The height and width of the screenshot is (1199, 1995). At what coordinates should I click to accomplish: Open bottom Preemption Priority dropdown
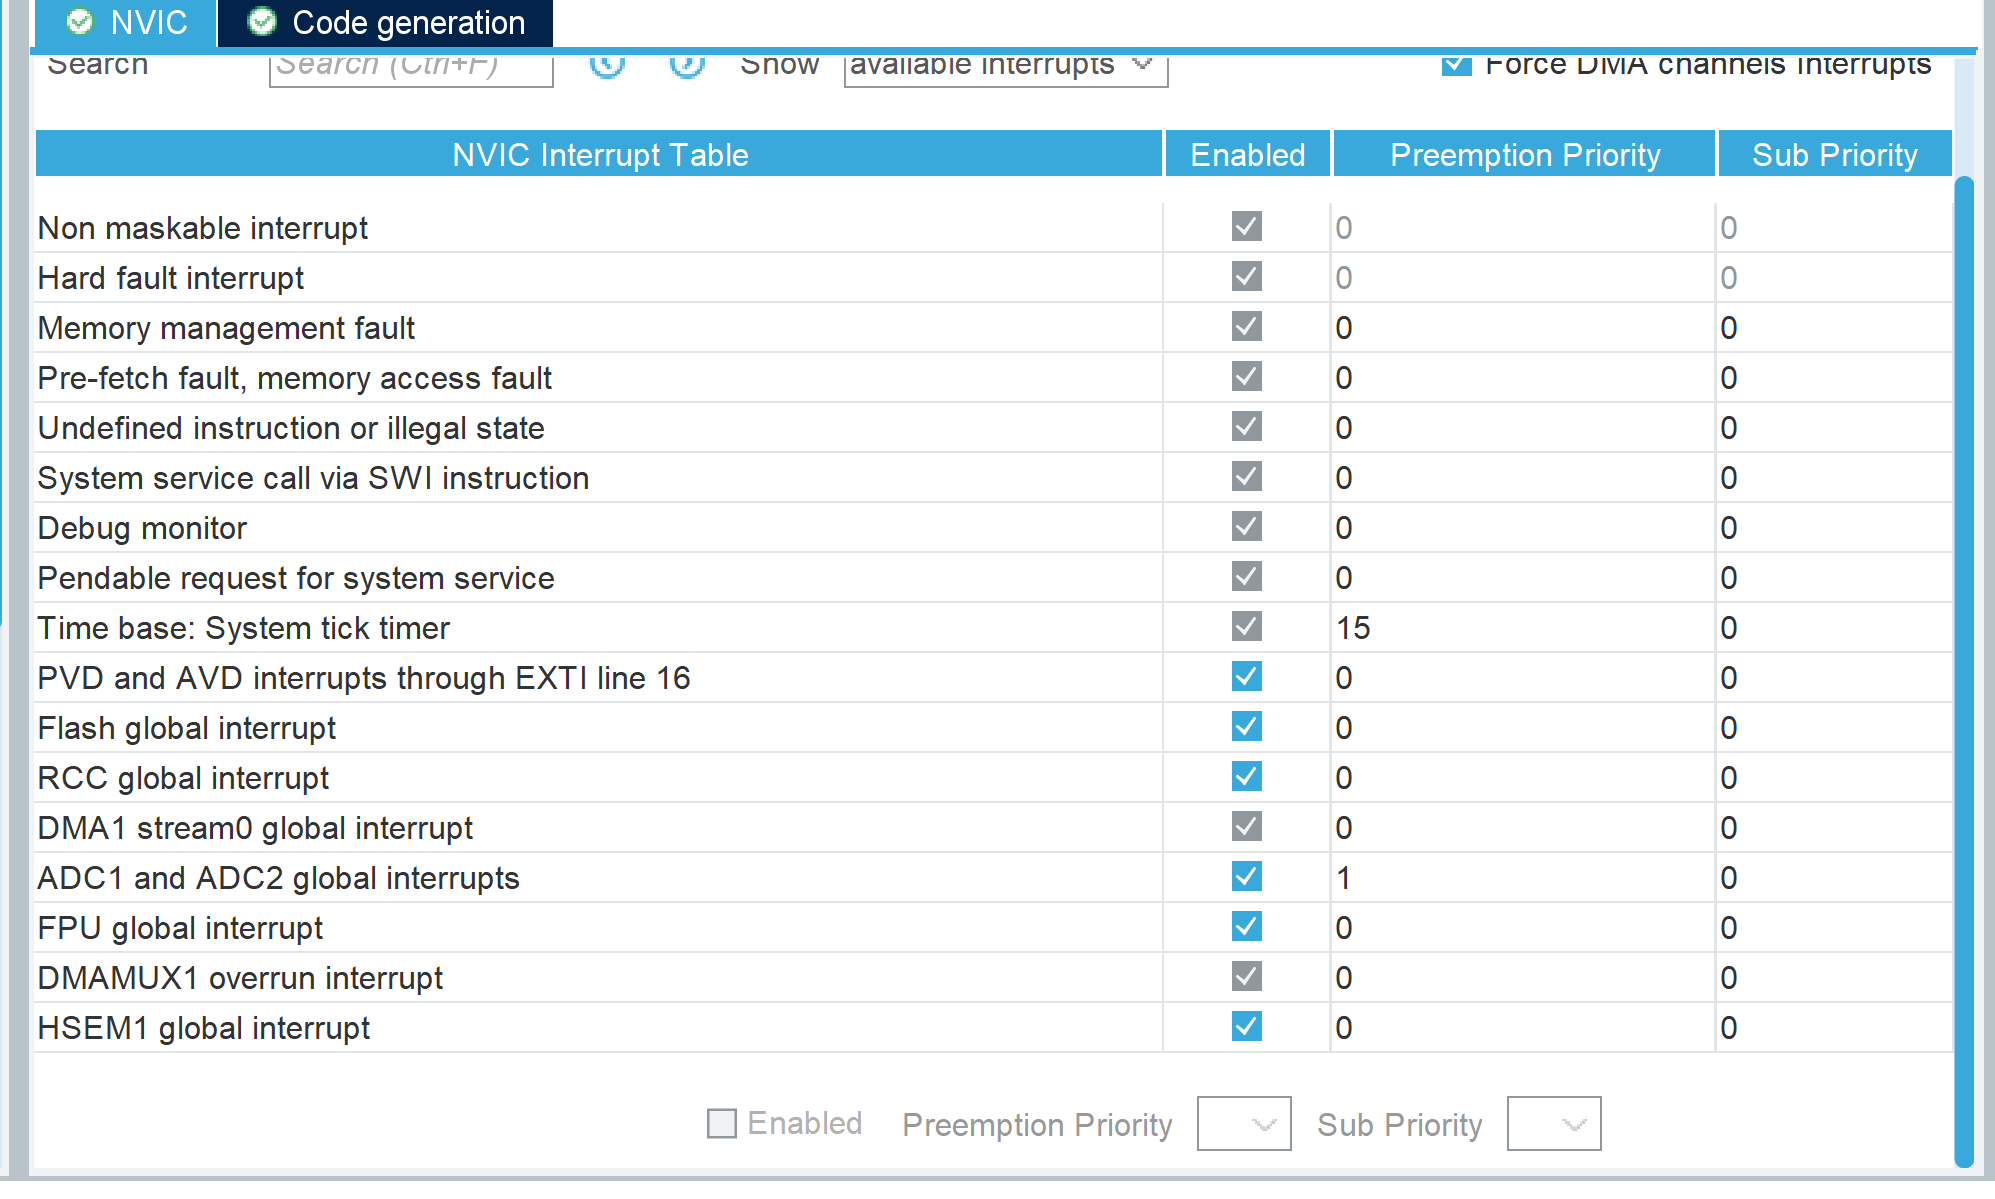pyautogui.click(x=1243, y=1124)
